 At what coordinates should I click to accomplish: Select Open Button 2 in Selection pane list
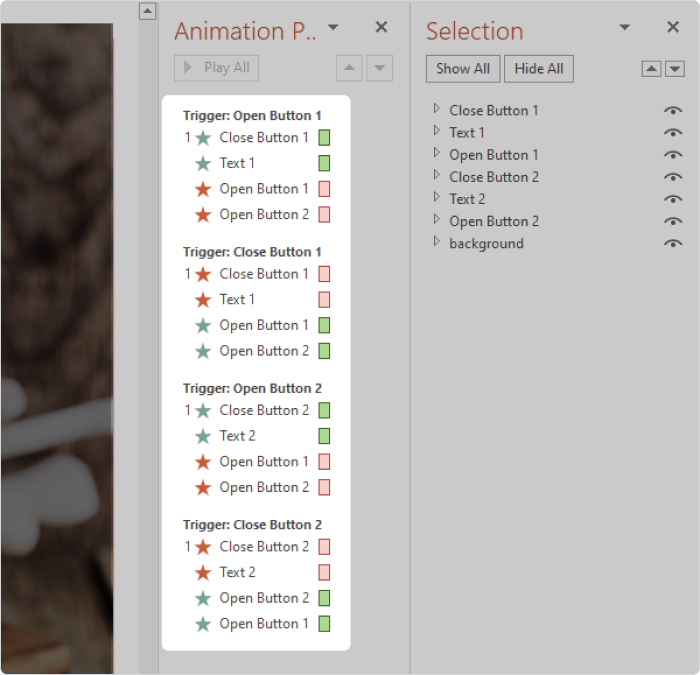tap(494, 221)
